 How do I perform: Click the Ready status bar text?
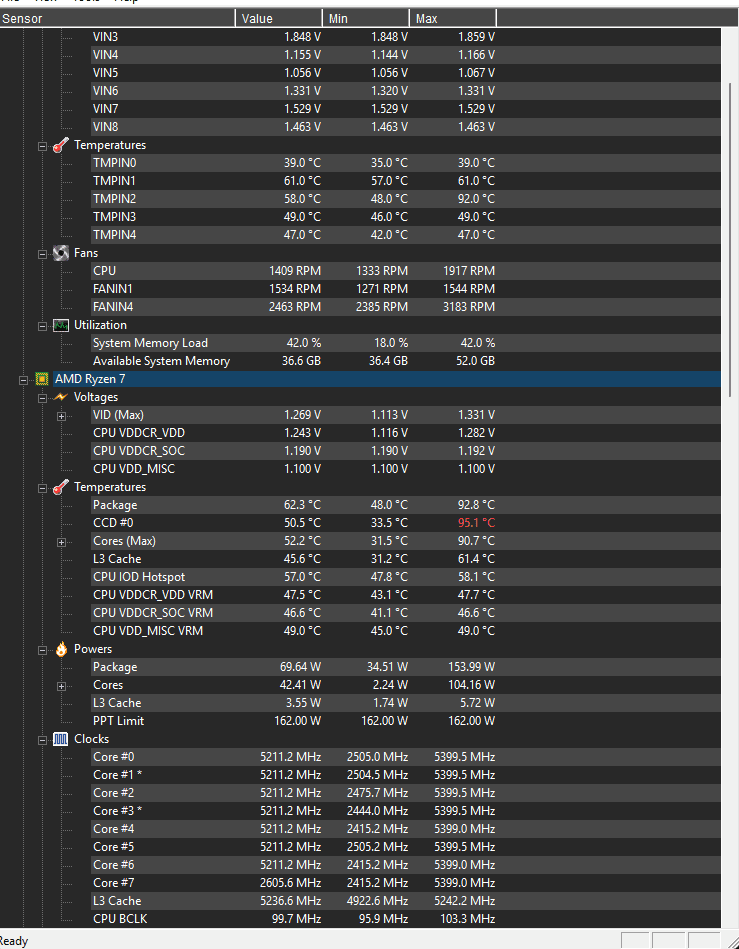click(x=13, y=941)
